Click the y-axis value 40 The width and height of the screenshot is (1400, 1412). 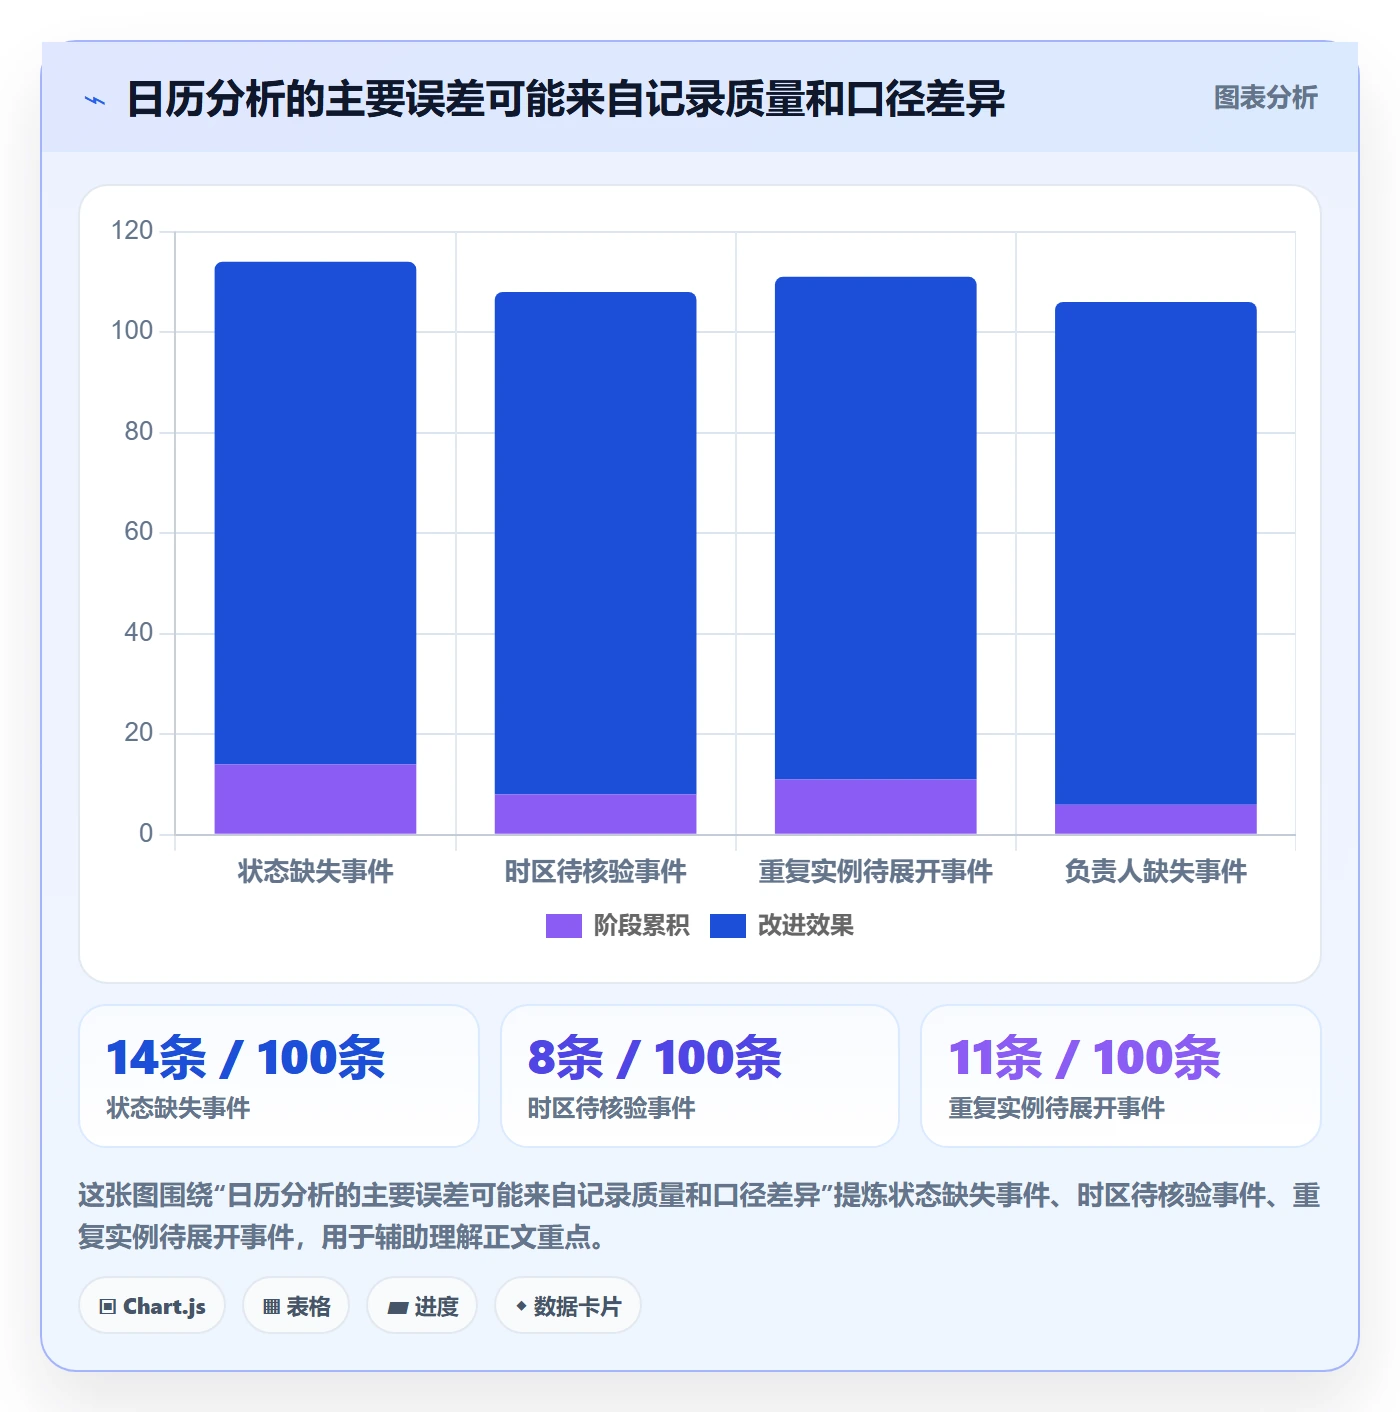click(x=138, y=633)
